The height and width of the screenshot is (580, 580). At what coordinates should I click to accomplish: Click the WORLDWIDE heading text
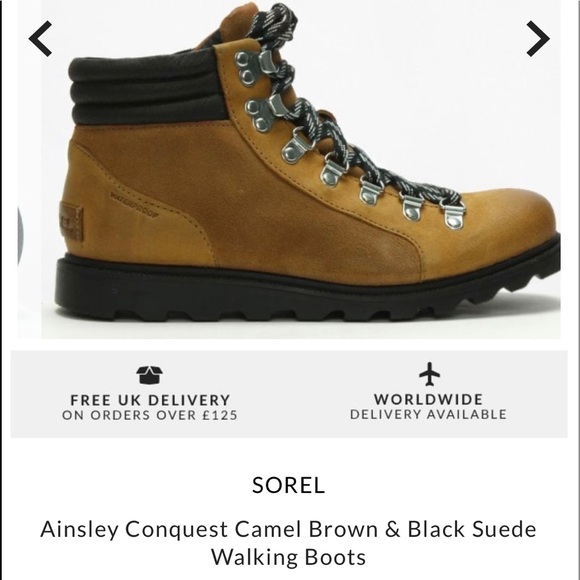coord(428,399)
